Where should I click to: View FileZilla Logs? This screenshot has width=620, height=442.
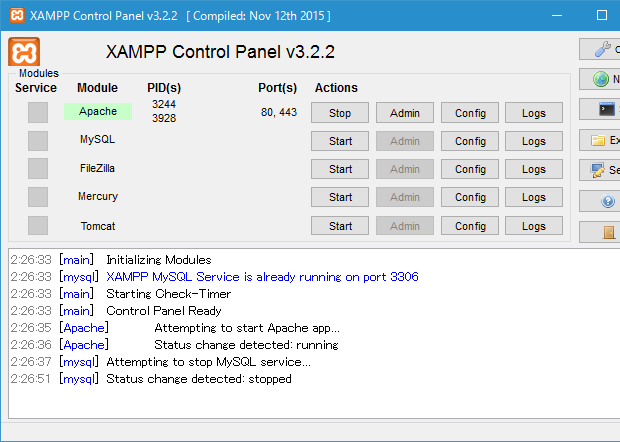[534, 169]
